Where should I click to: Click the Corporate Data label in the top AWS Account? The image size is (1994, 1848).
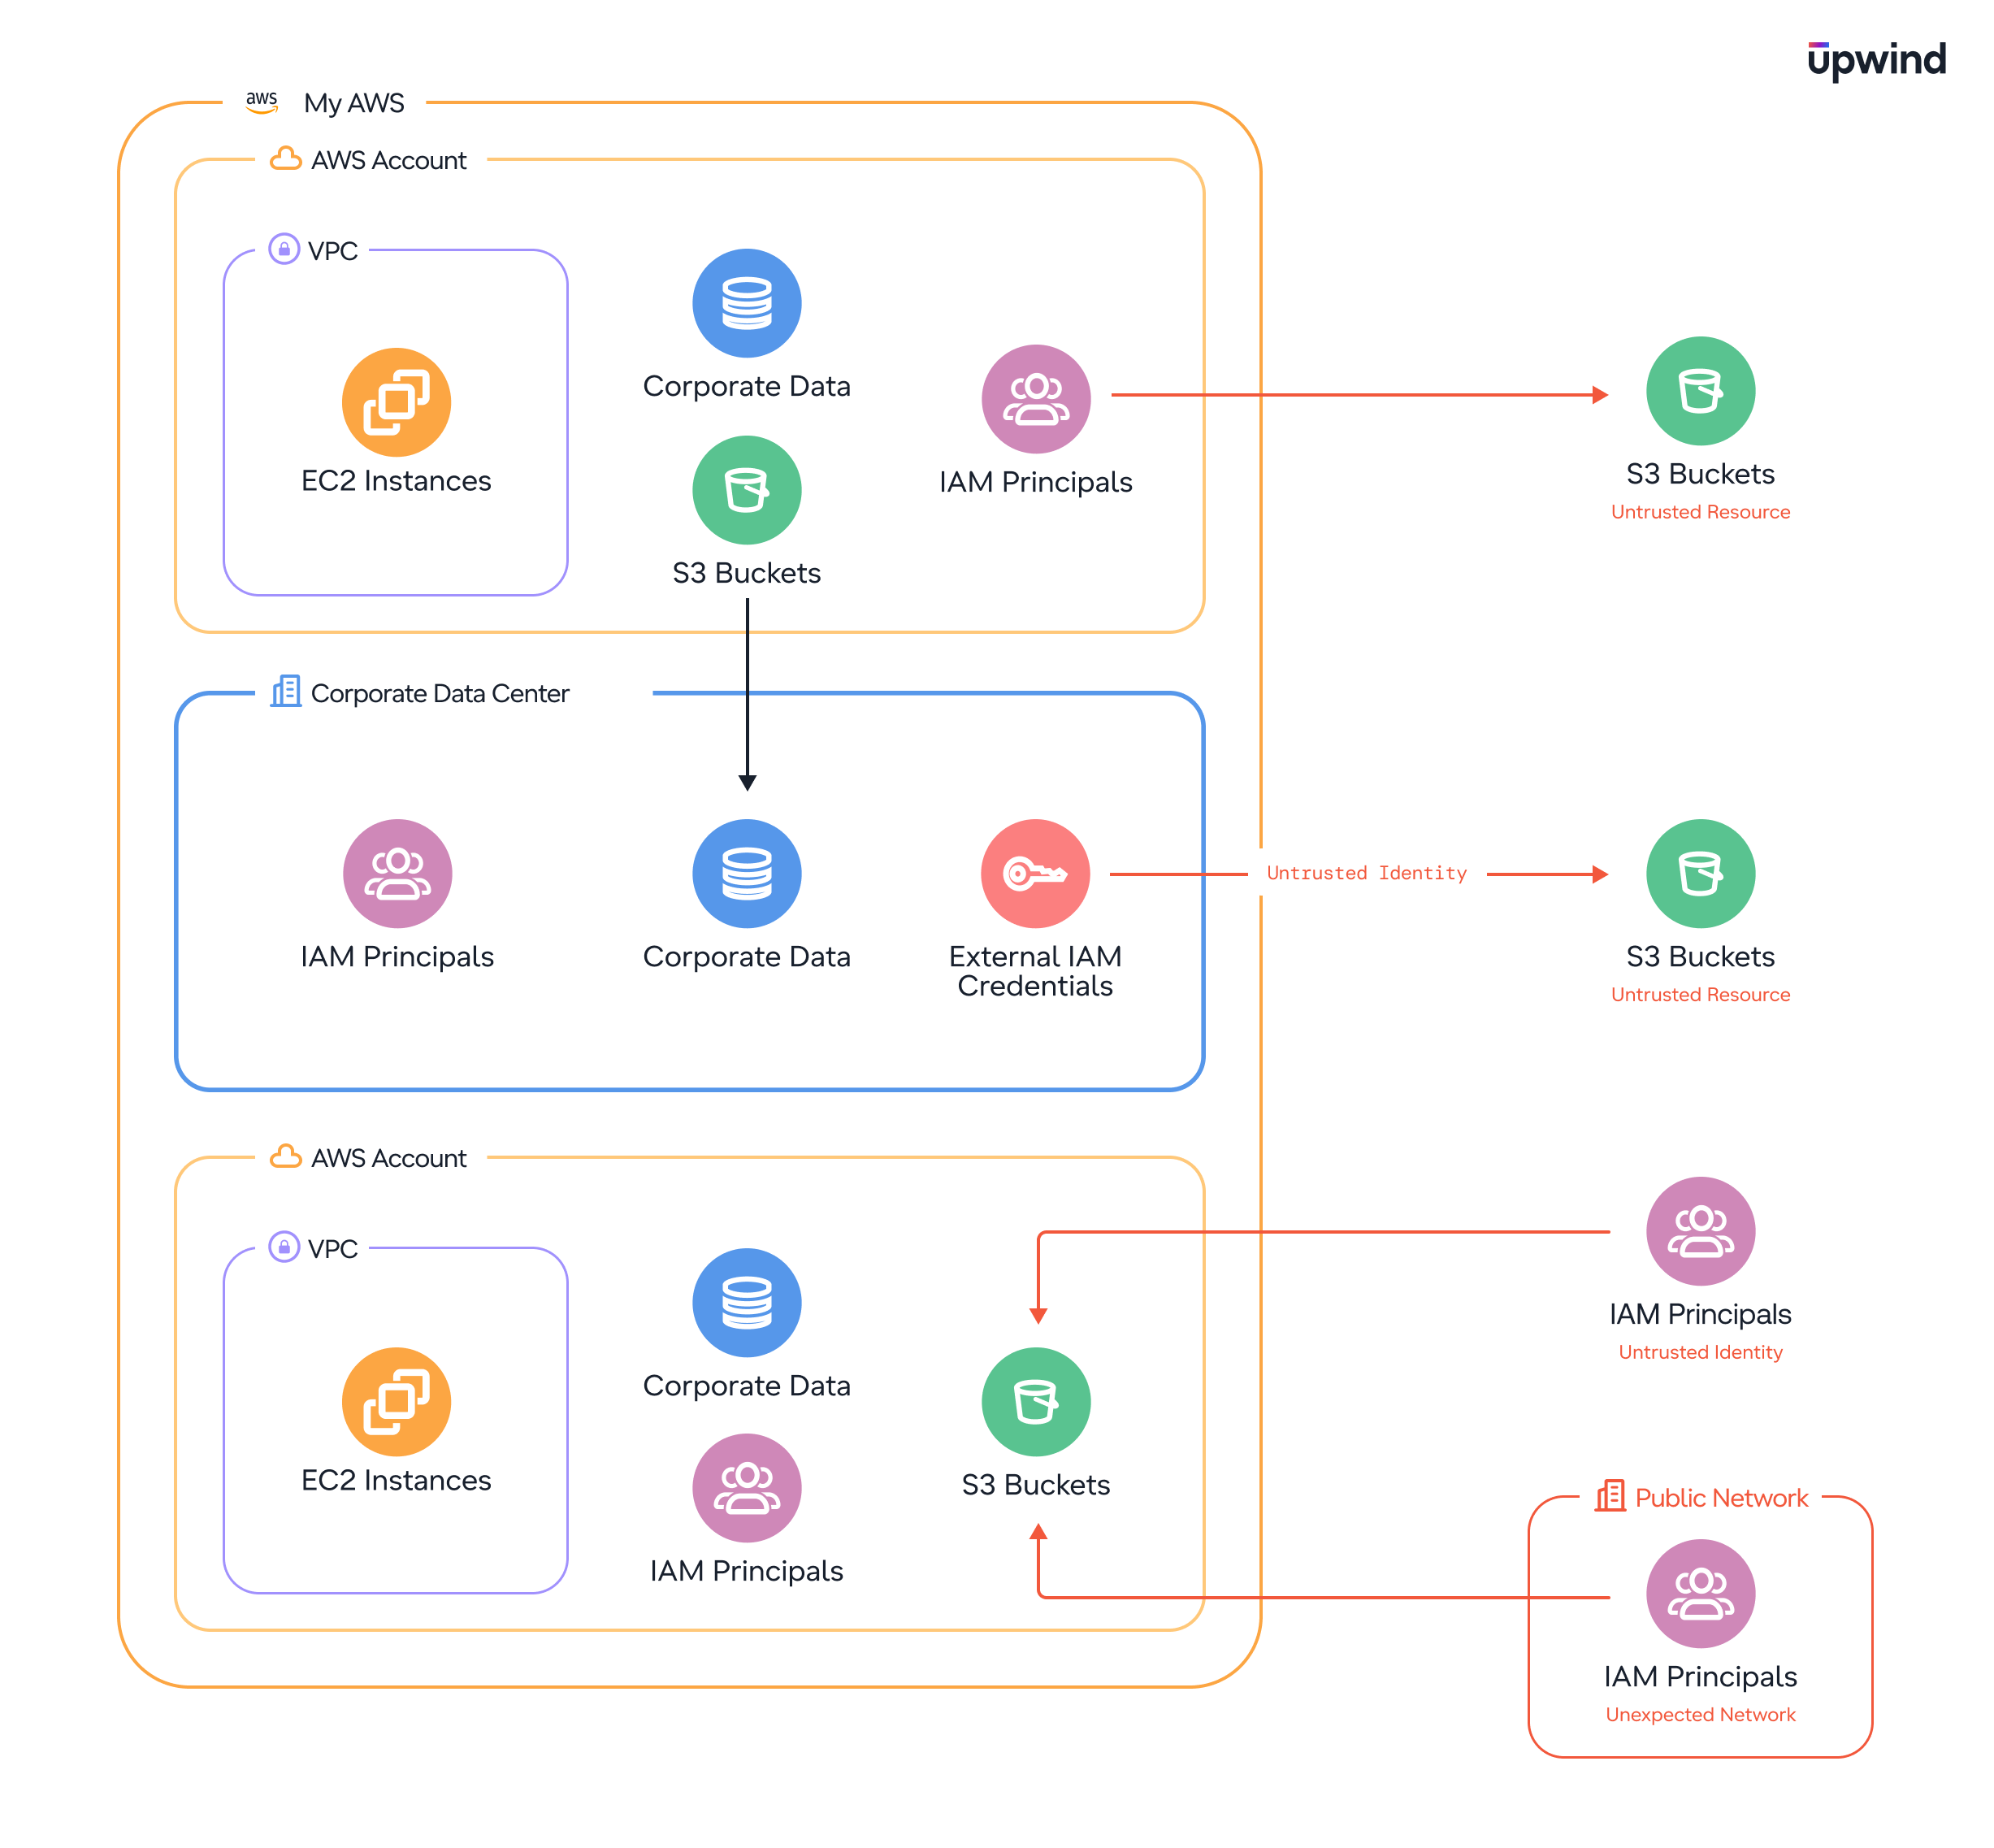pos(747,386)
